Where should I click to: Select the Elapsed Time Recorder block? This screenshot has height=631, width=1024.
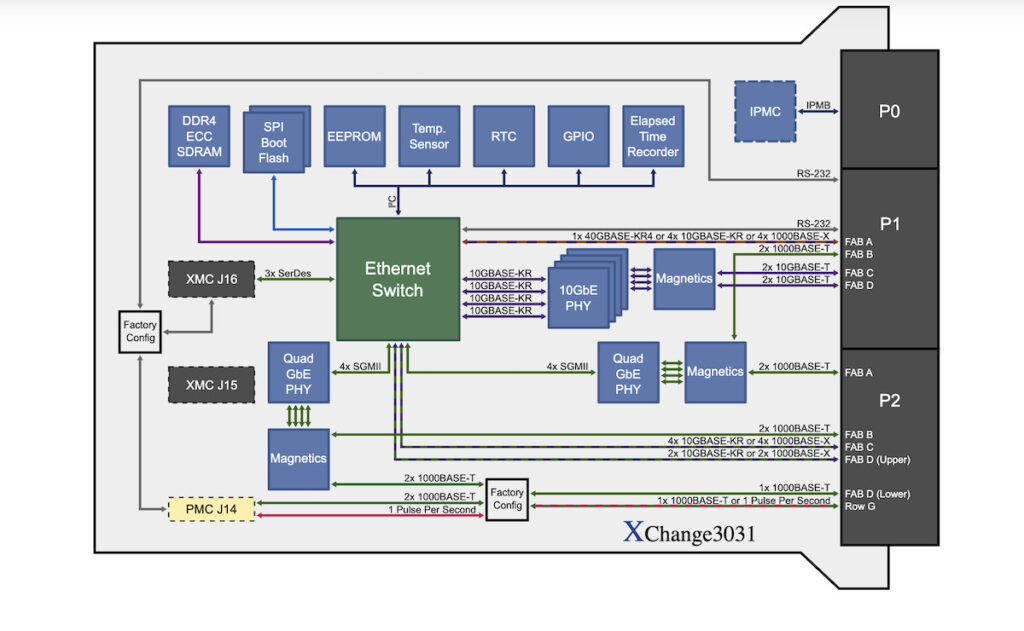pyautogui.click(x=653, y=136)
